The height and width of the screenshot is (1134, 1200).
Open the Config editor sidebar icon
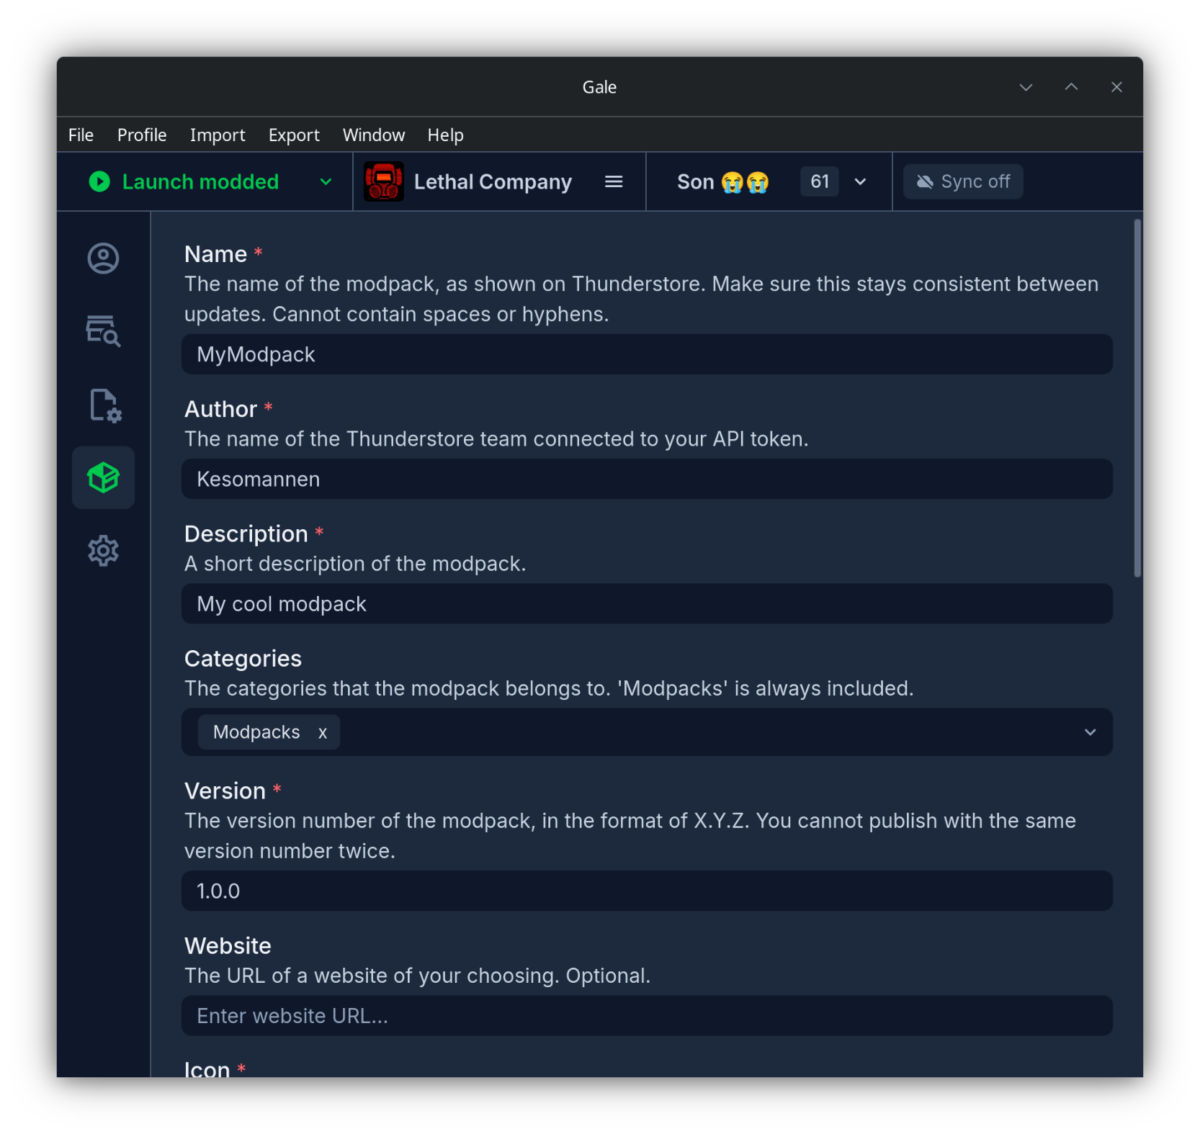(x=104, y=405)
